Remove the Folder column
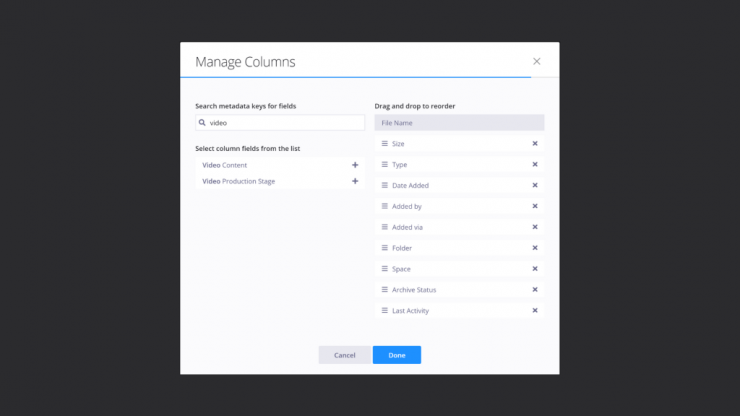This screenshot has width=740, height=416. tap(535, 248)
